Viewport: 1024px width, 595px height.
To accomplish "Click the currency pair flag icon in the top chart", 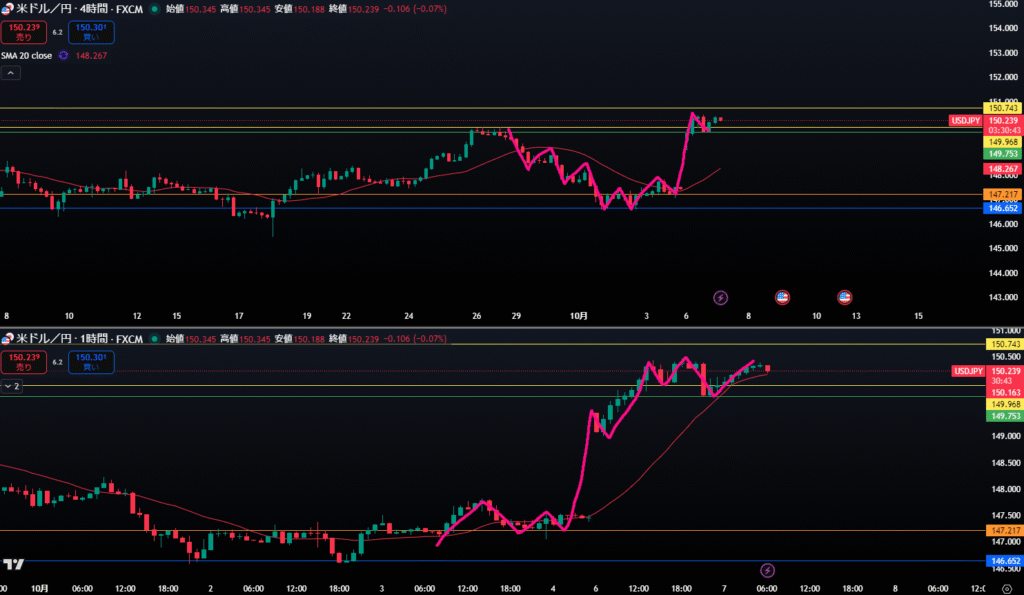I will point(8,7).
